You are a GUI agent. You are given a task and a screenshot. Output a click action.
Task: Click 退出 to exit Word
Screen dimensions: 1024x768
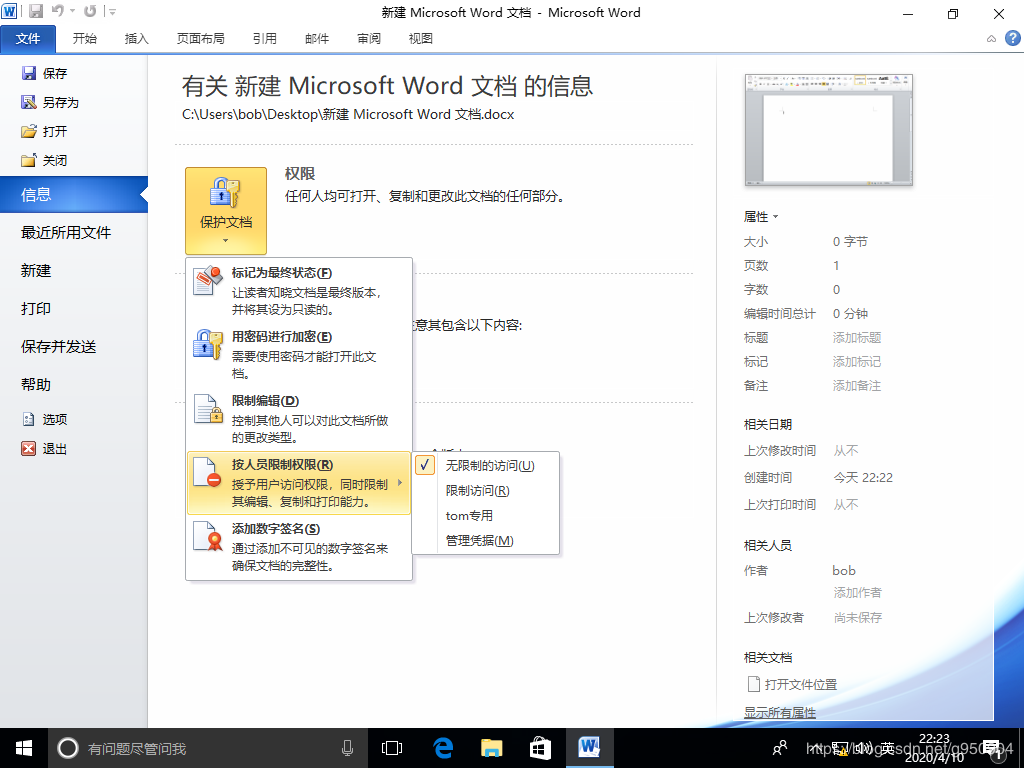point(44,449)
